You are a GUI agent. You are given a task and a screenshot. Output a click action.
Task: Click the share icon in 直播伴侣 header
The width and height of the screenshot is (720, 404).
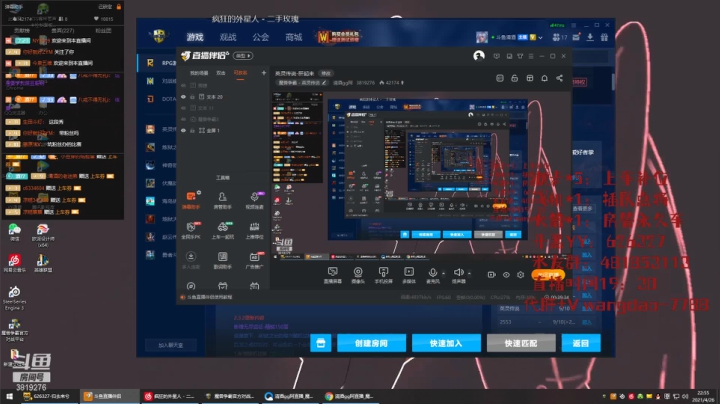point(559,78)
